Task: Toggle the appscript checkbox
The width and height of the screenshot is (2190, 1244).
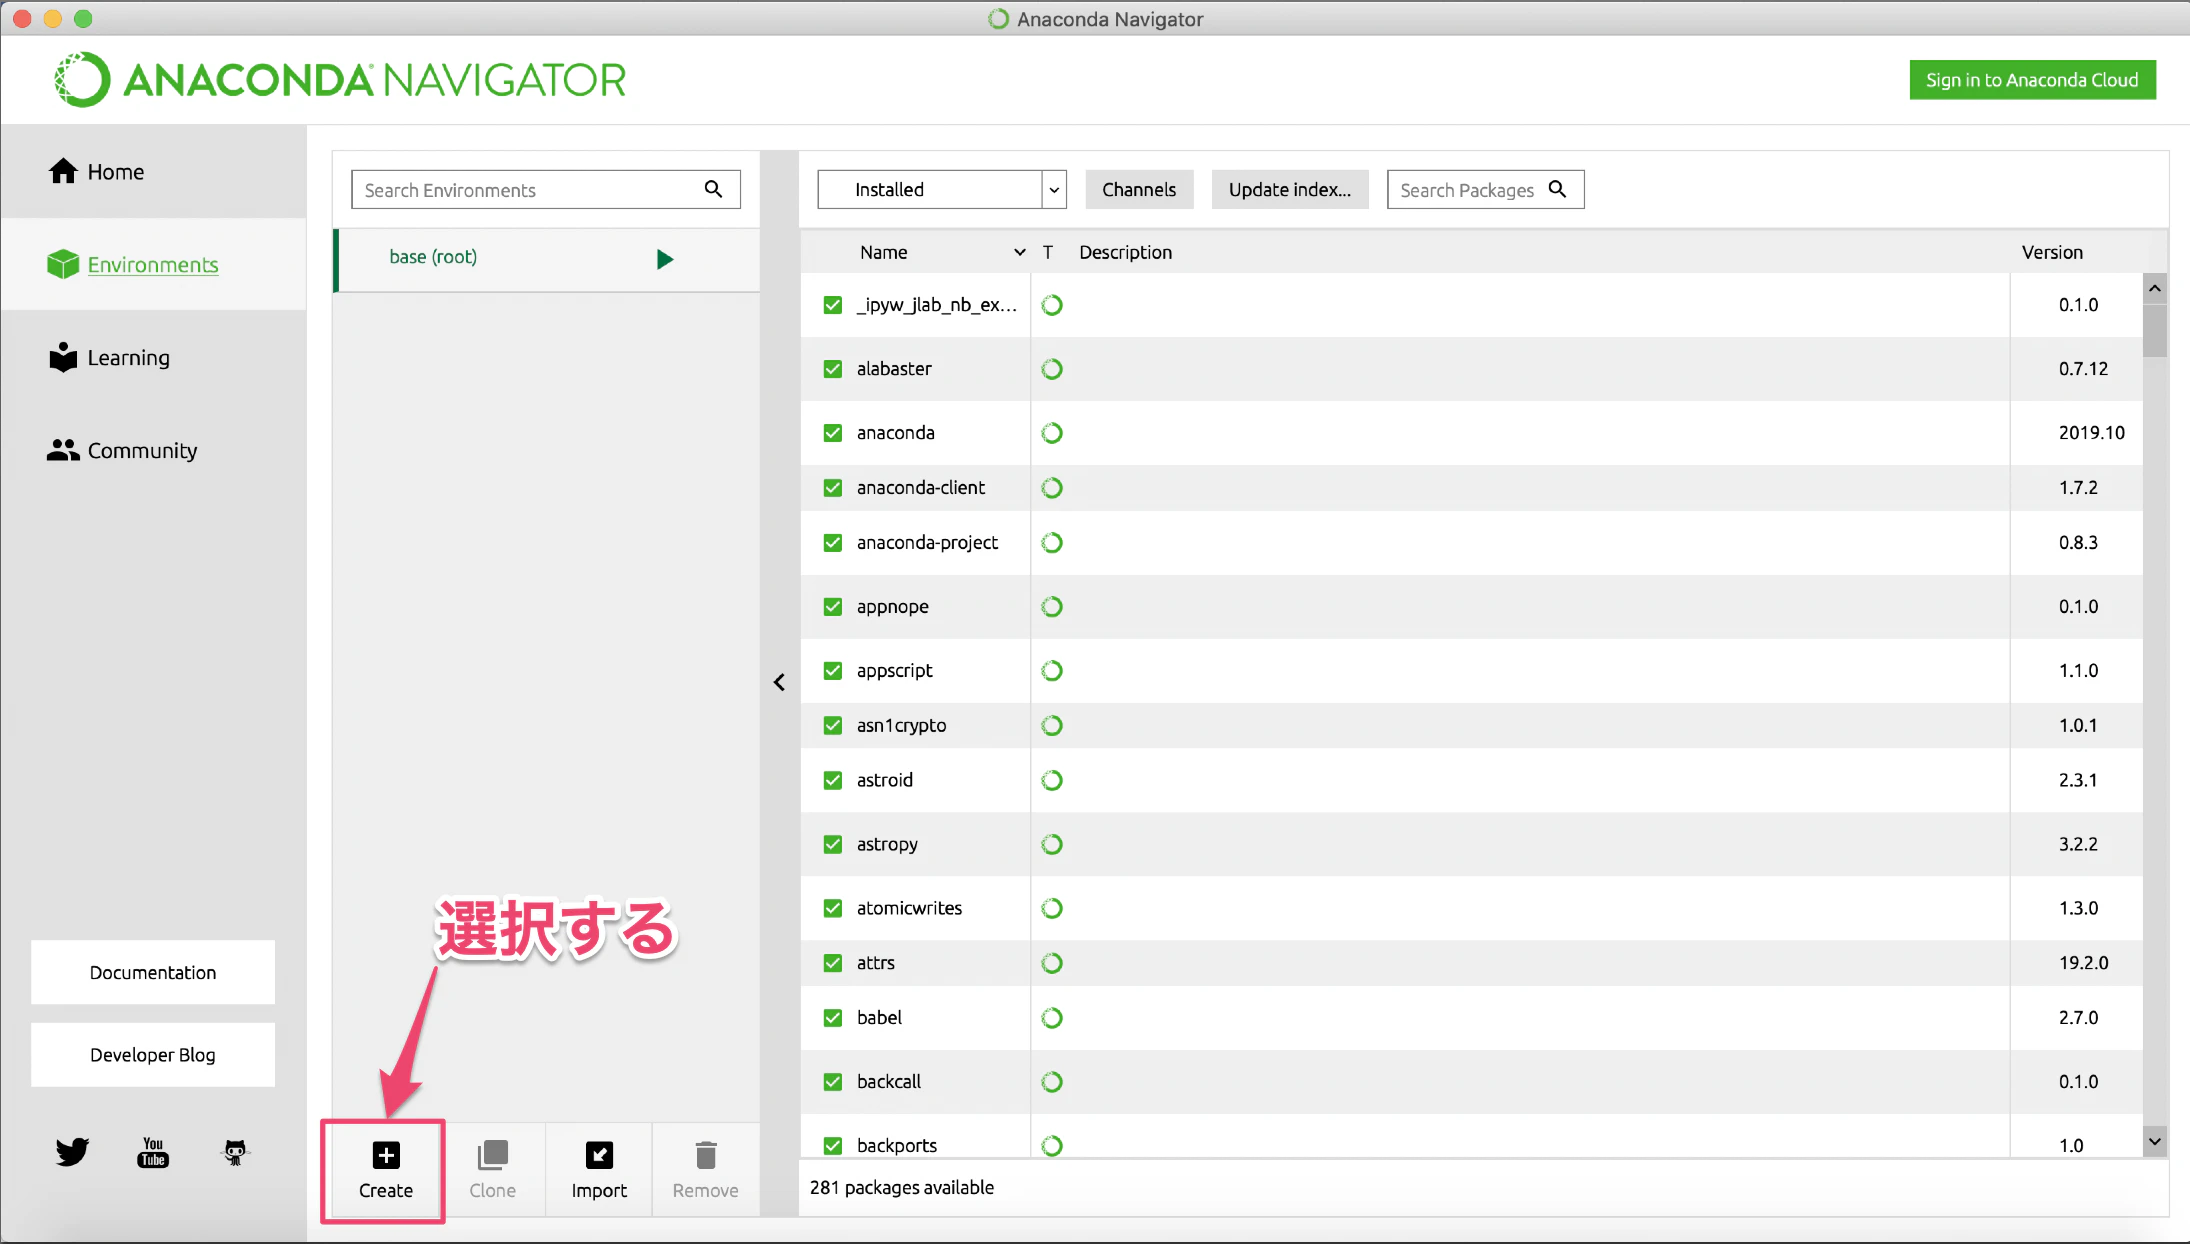Action: click(x=833, y=671)
